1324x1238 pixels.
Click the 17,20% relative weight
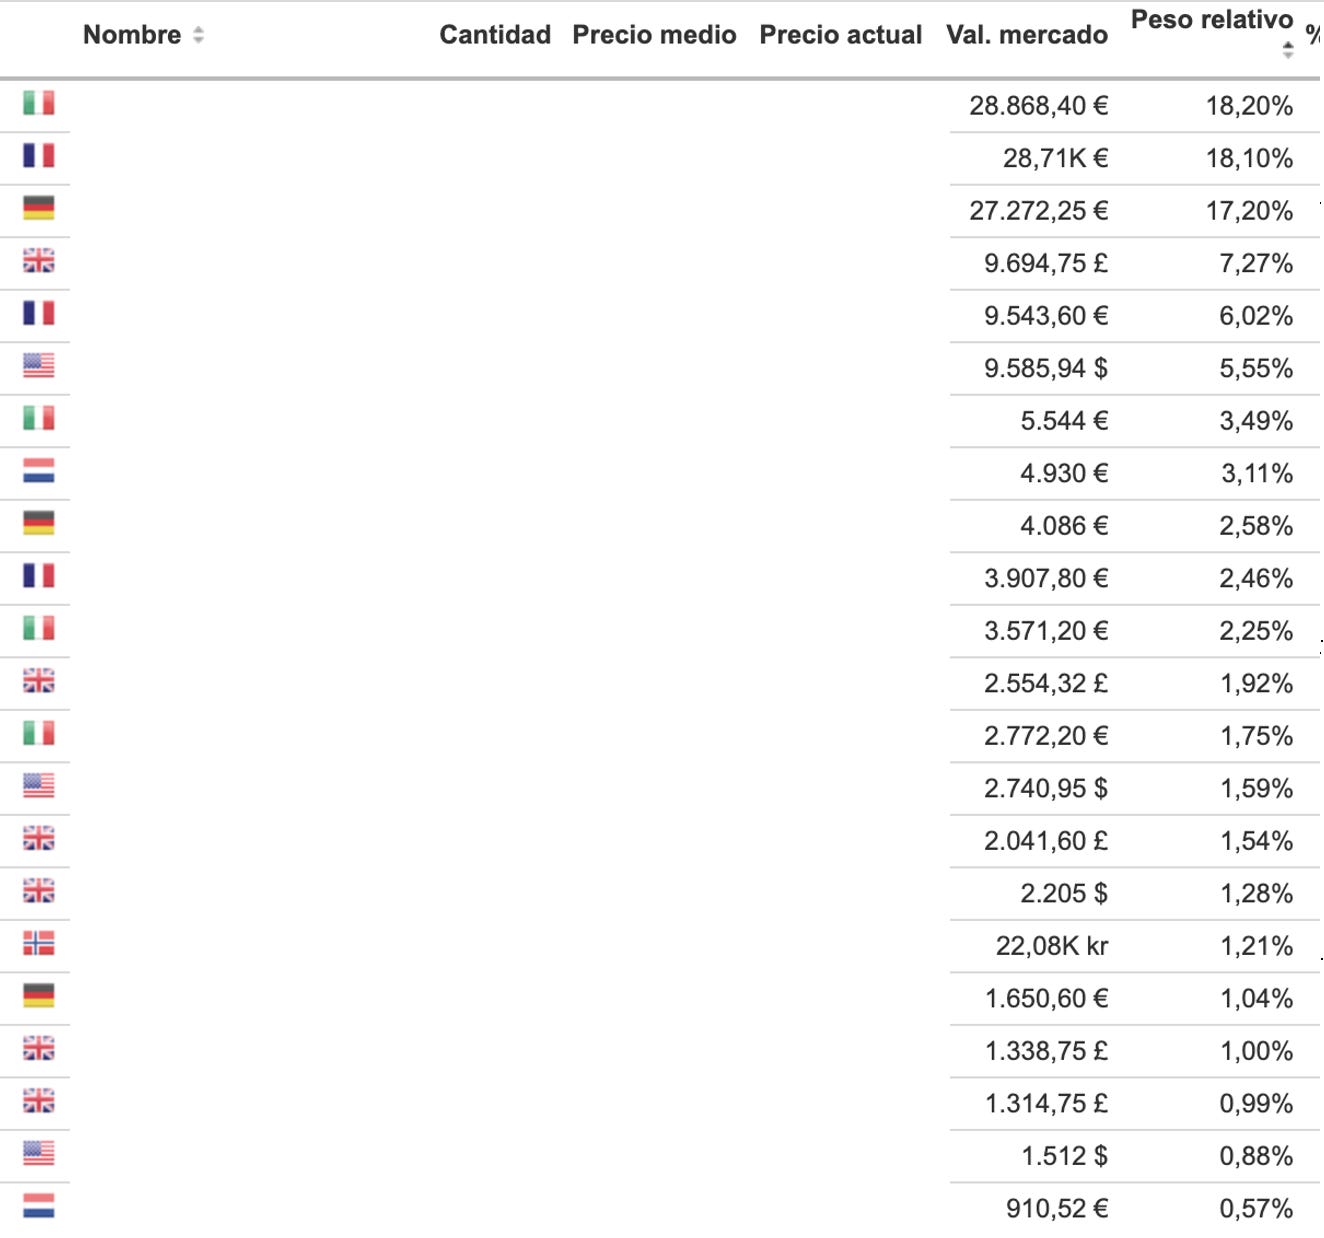[x=1249, y=211]
